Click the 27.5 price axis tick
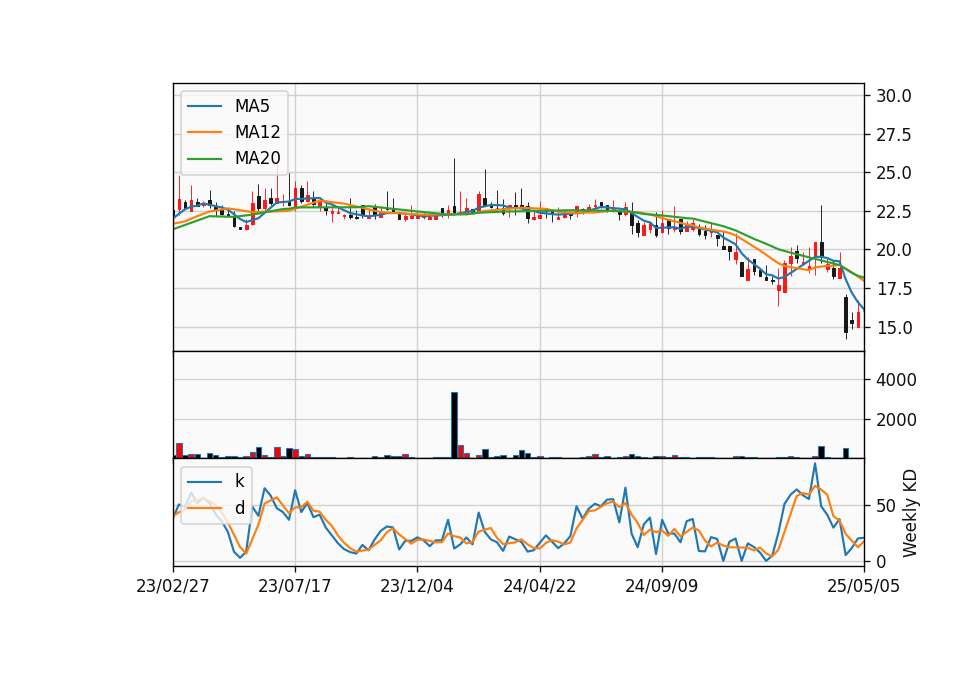960x690 pixels. (894, 135)
